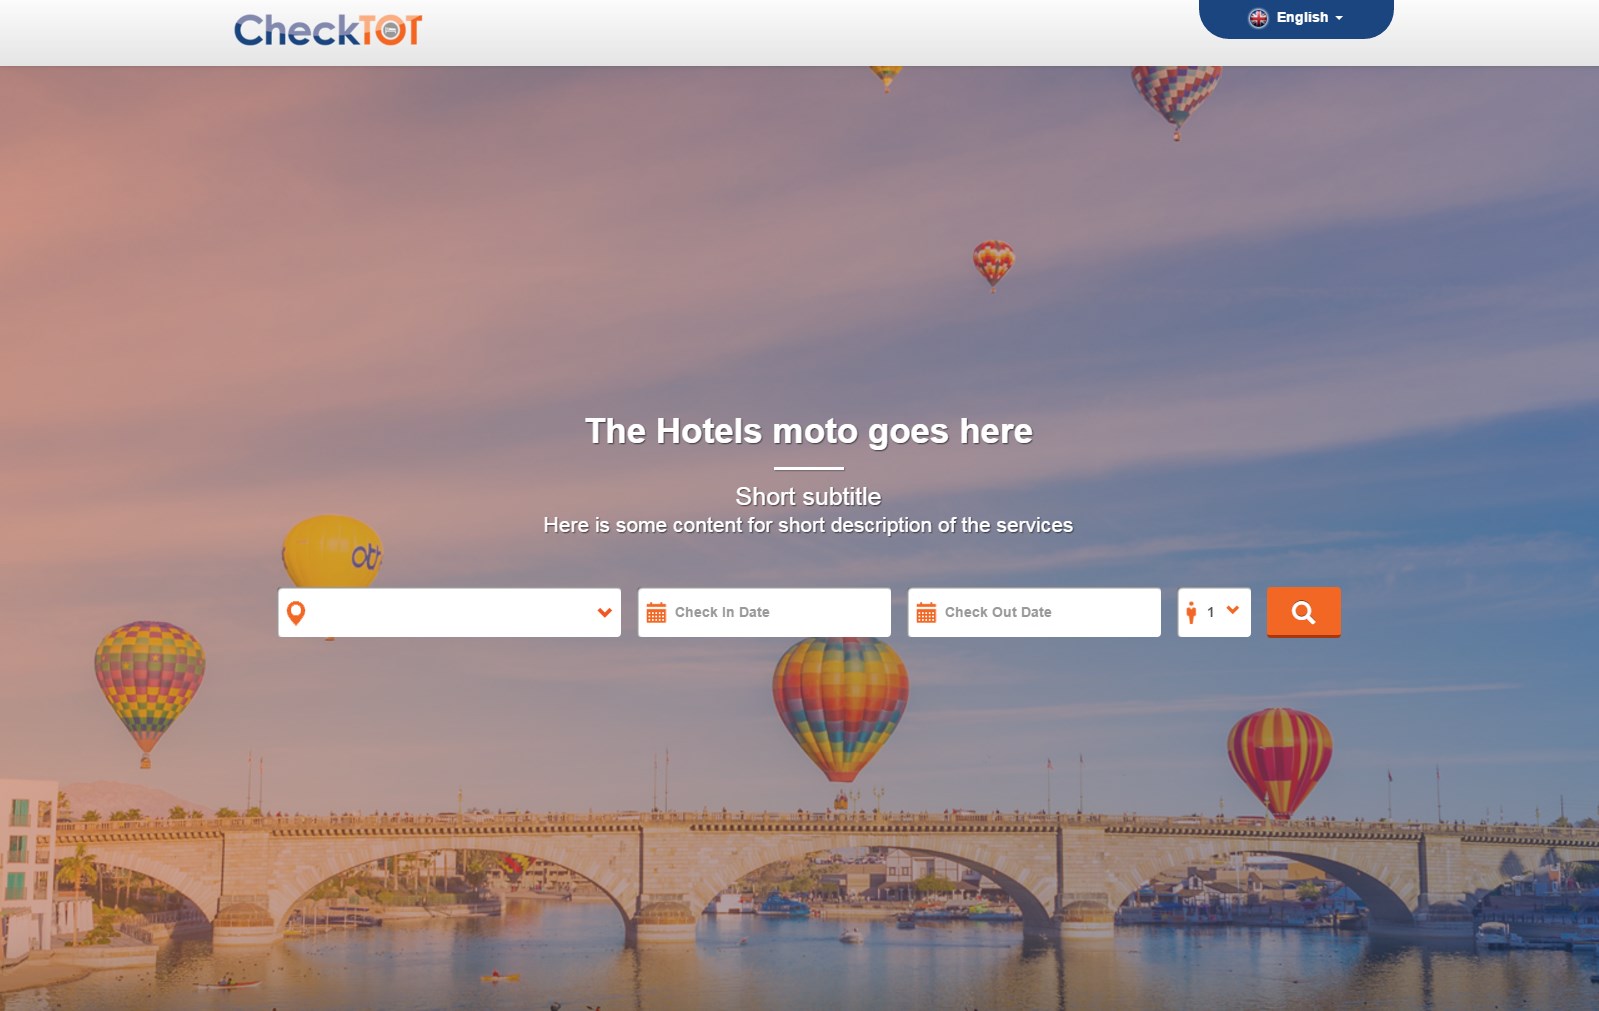This screenshot has width=1599, height=1011.
Task: Click the orange location pin icon
Action: 296,613
